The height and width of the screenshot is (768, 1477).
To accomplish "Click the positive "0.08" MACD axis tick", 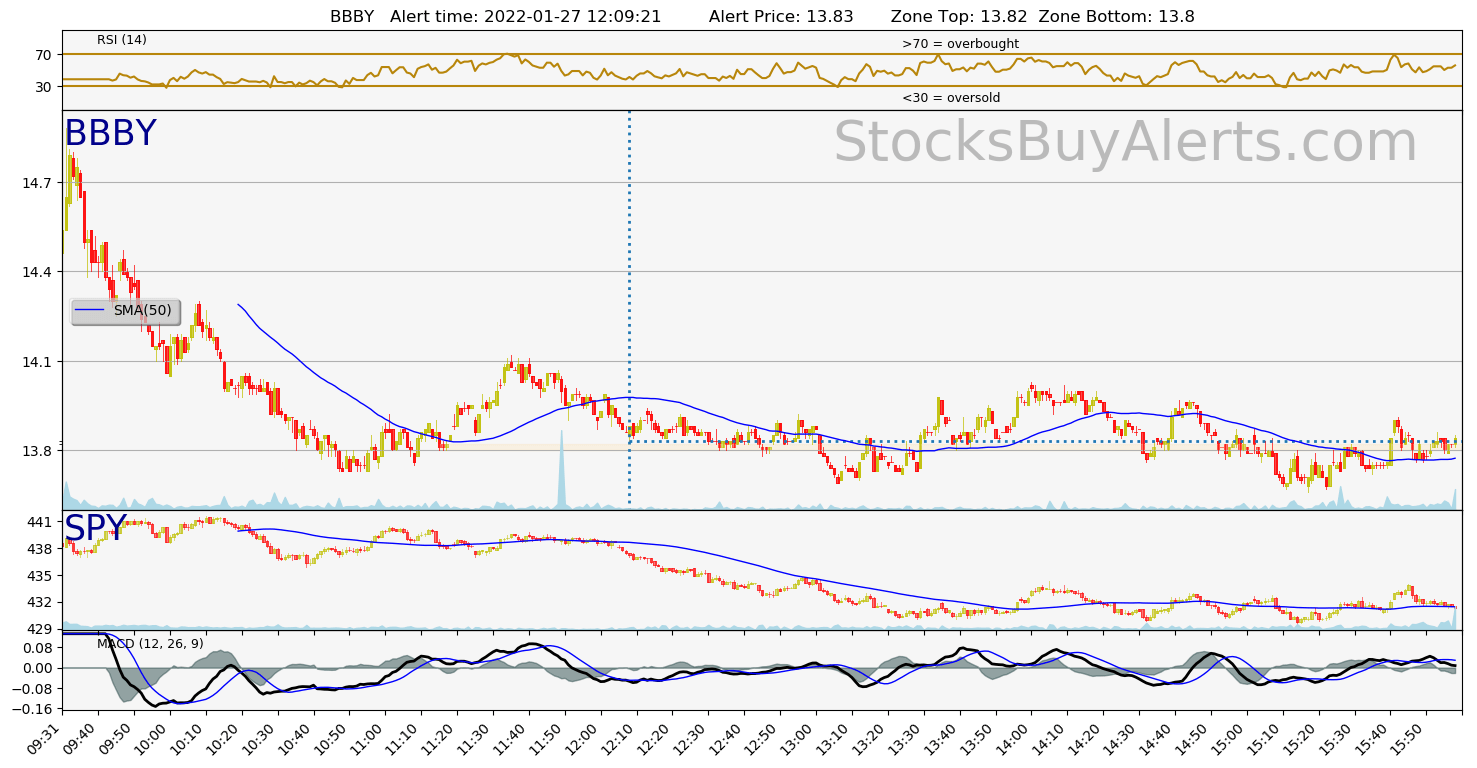I will pyautogui.click(x=36, y=648).
